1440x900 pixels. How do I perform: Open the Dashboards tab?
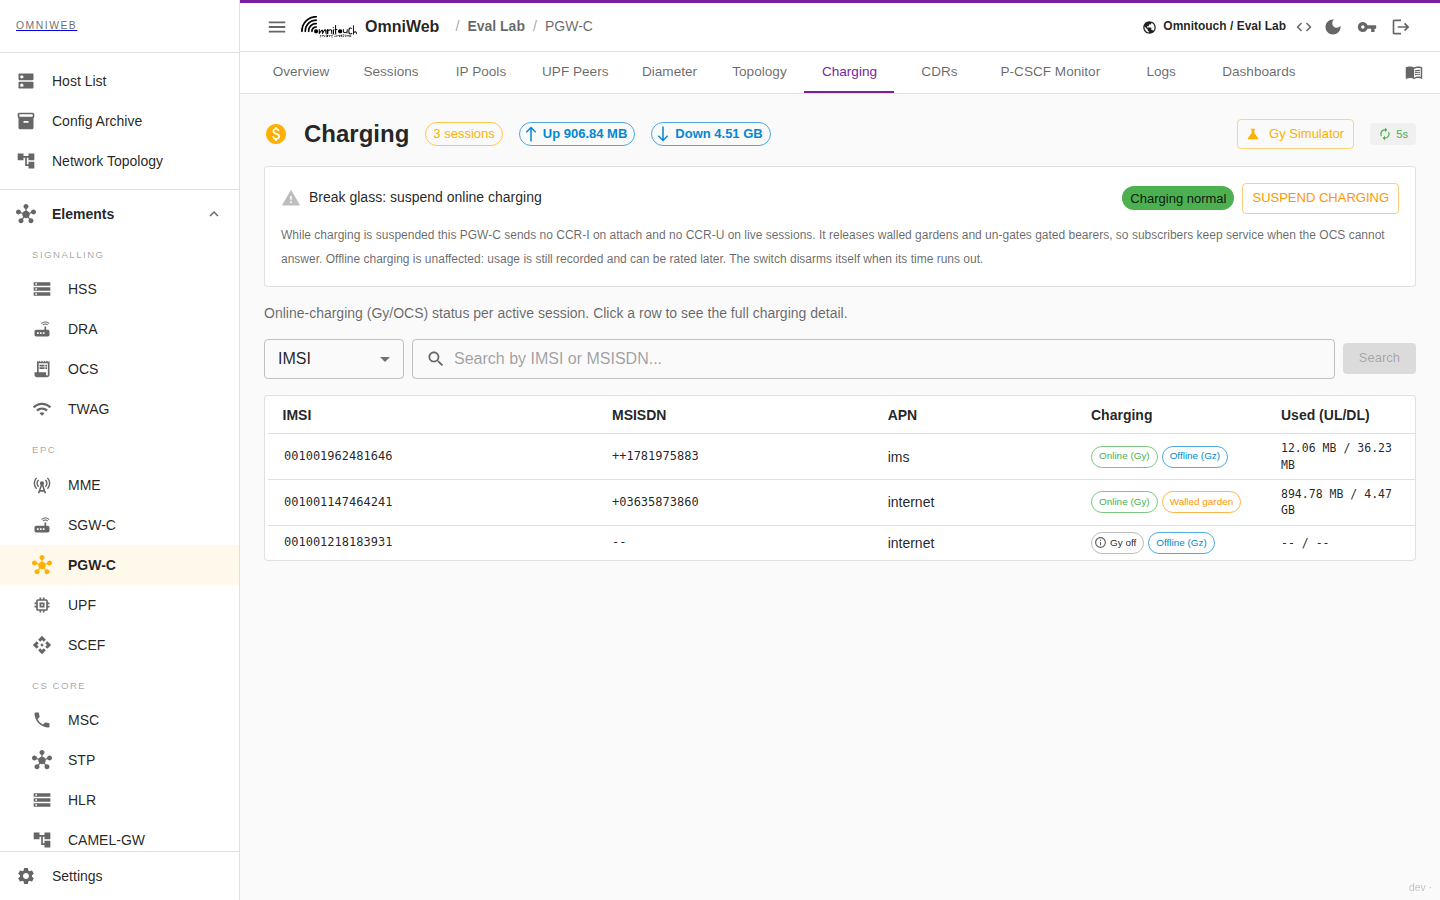(x=1259, y=72)
